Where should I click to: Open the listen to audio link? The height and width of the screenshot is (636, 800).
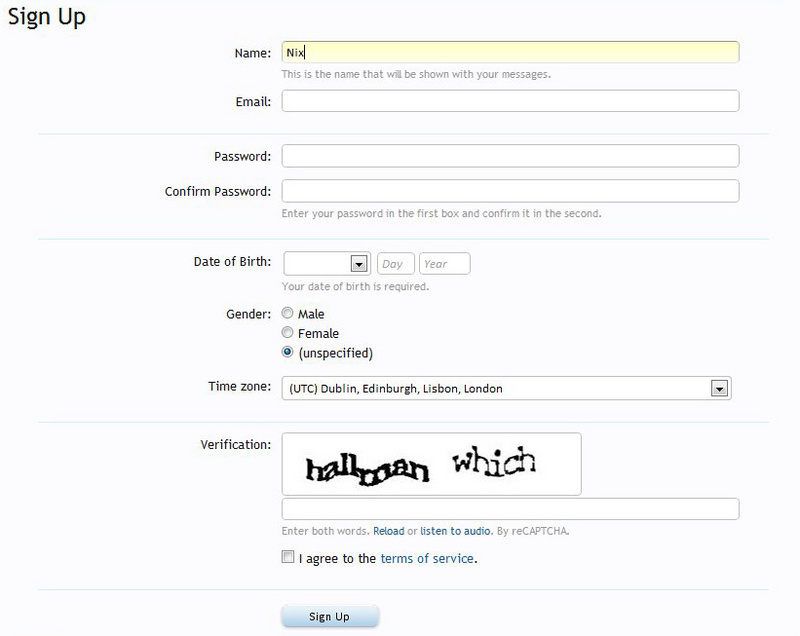pyautogui.click(x=457, y=531)
